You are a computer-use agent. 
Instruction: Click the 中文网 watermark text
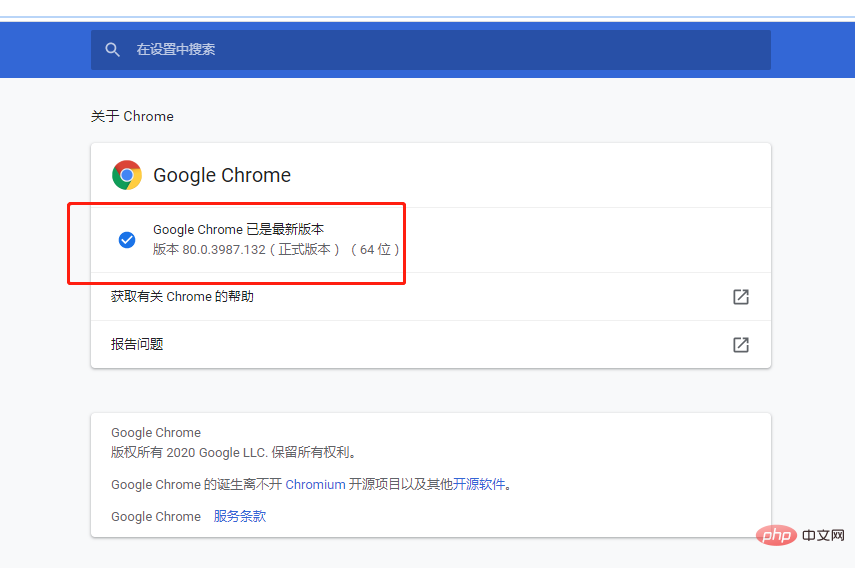point(824,537)
